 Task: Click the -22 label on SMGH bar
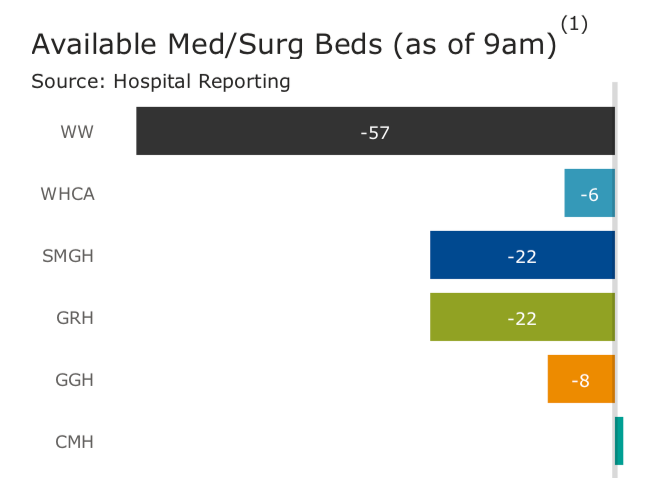522,257
